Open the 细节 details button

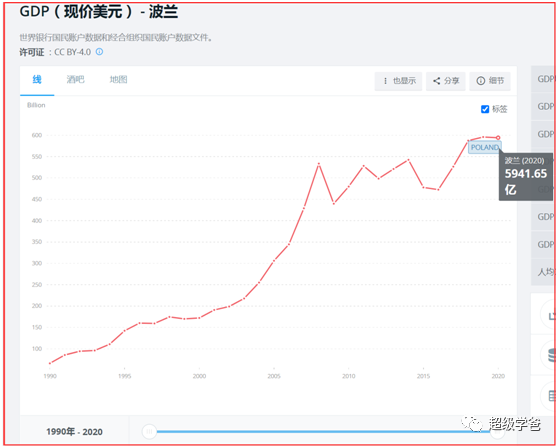point(490,81)
